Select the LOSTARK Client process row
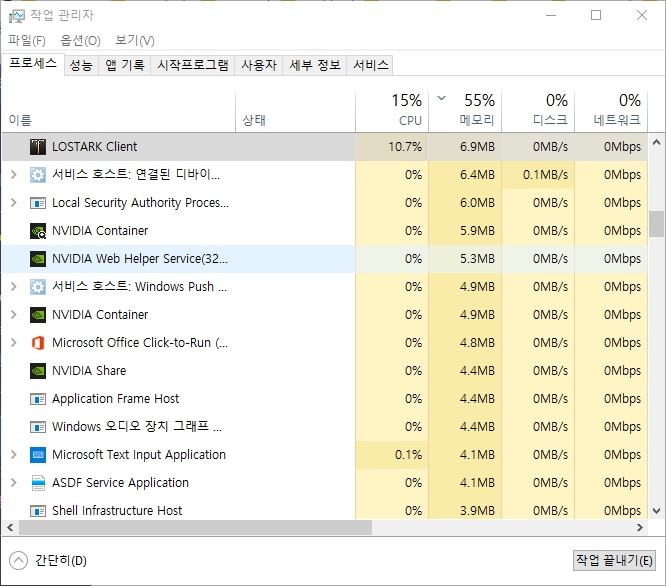666x586 pixels. 325,147
